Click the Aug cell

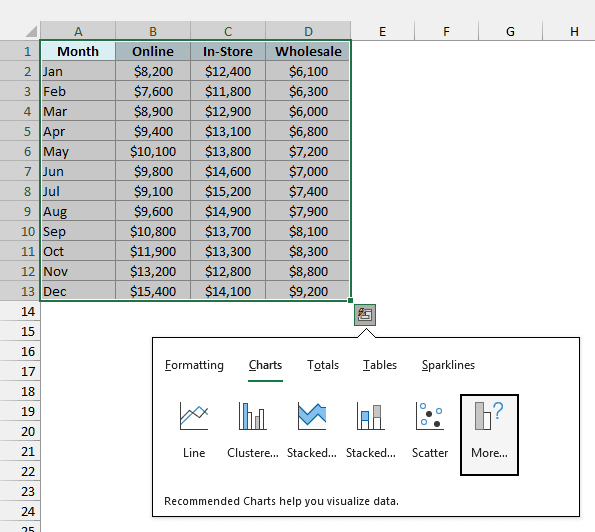(x=78, y=211)
